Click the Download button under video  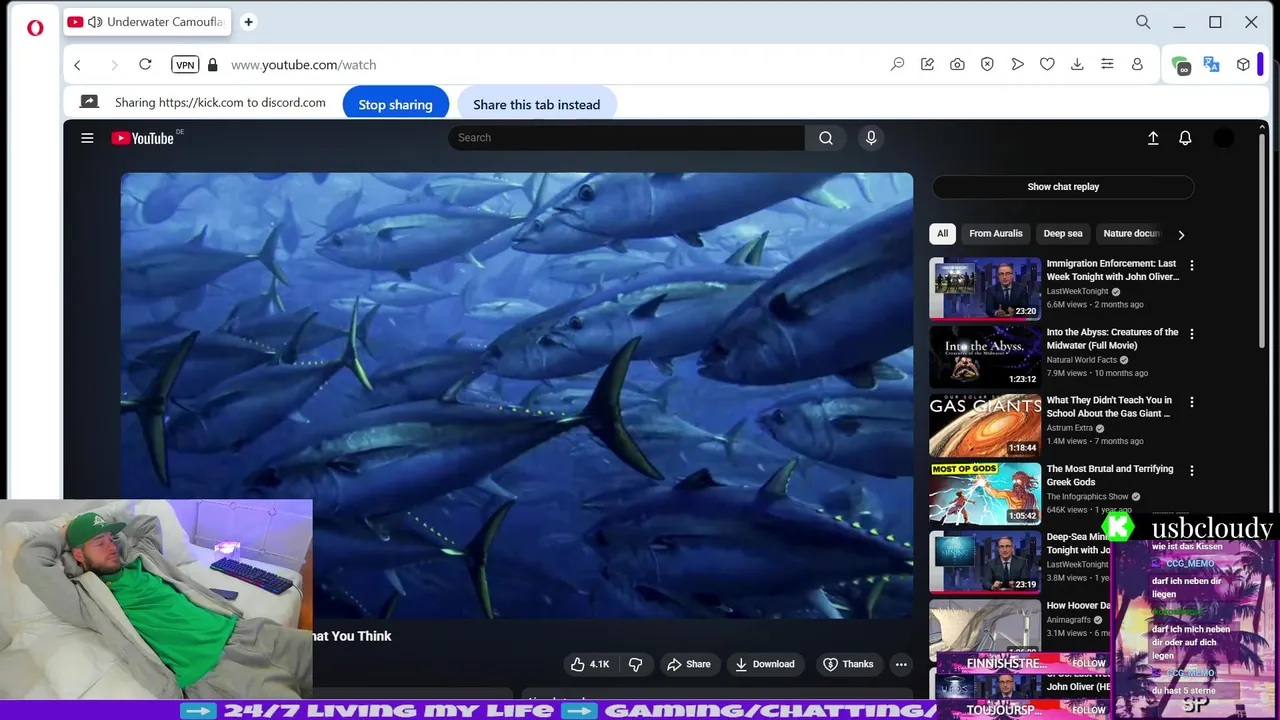pos(765,664)
